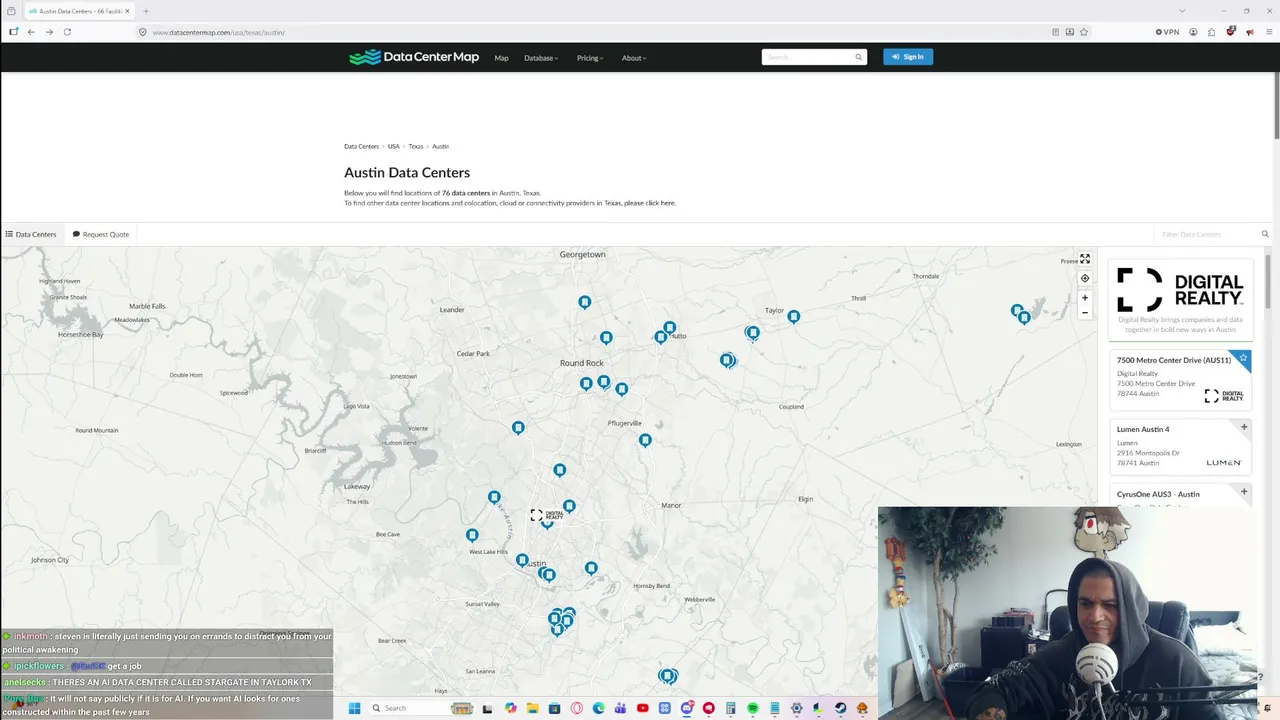Open the browser main menu
Screen dimensions: 1280x720
point(1268,32)
